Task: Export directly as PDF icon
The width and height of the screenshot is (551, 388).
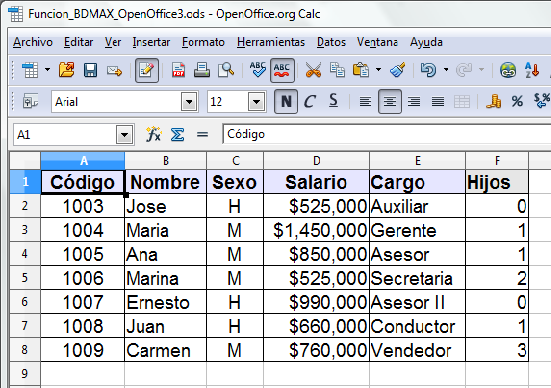Action: click(x=179, y=70)
